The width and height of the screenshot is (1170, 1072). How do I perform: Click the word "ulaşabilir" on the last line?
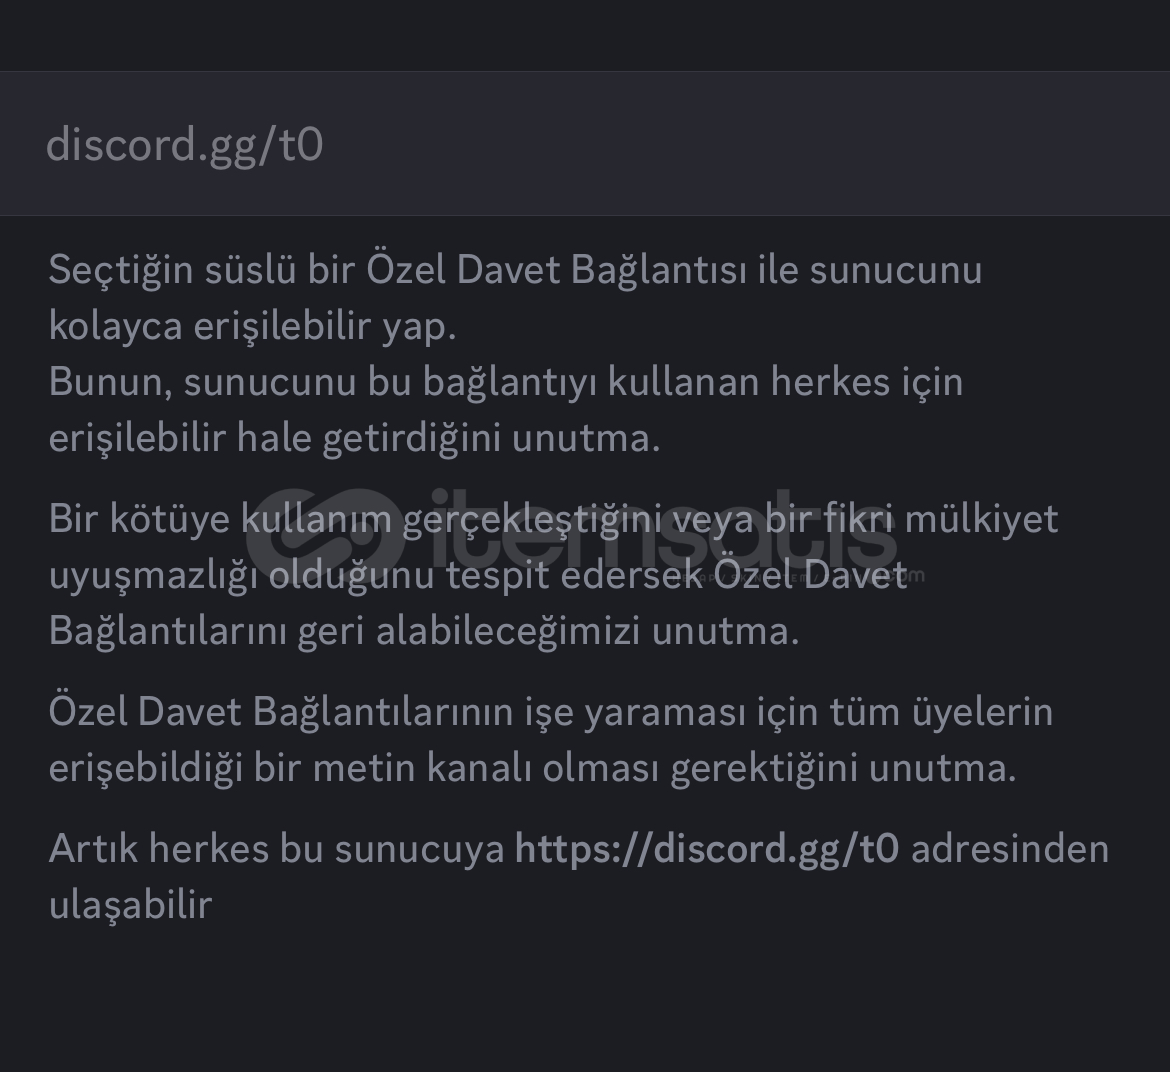point(130,904)
